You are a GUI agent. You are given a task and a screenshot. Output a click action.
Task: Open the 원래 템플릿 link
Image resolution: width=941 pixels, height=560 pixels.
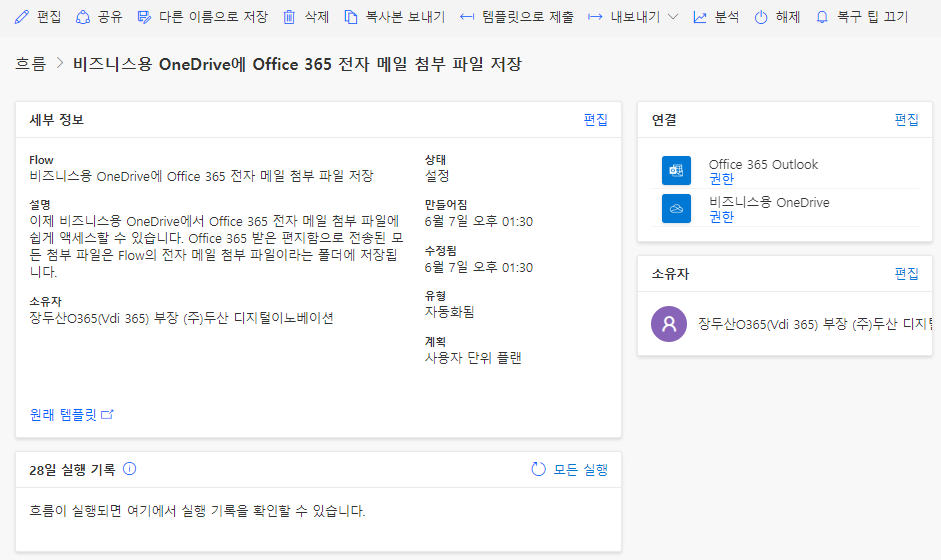click(63, 415)
